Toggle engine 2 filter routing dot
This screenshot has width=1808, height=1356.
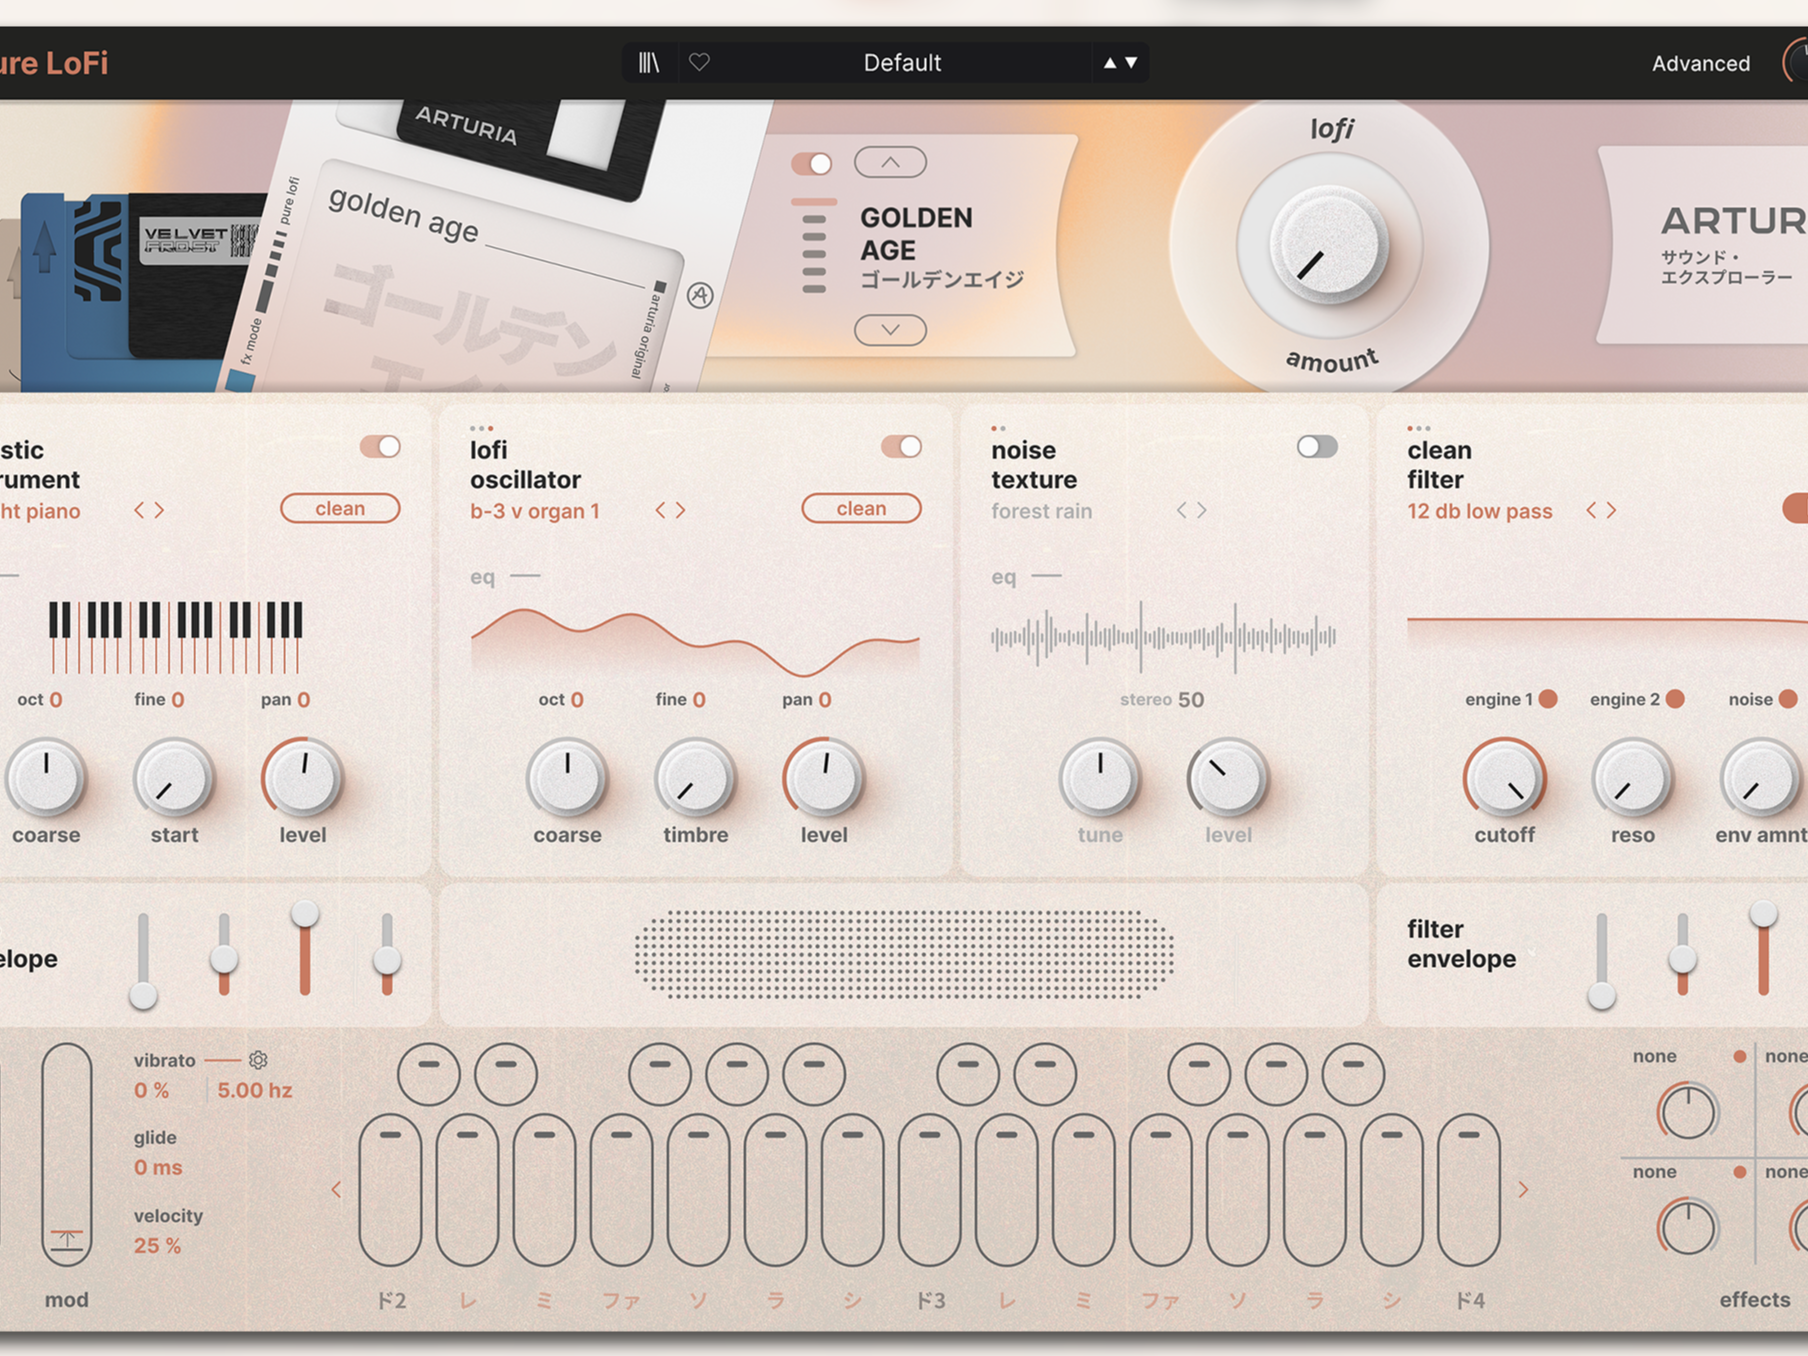click(1675, 699)
